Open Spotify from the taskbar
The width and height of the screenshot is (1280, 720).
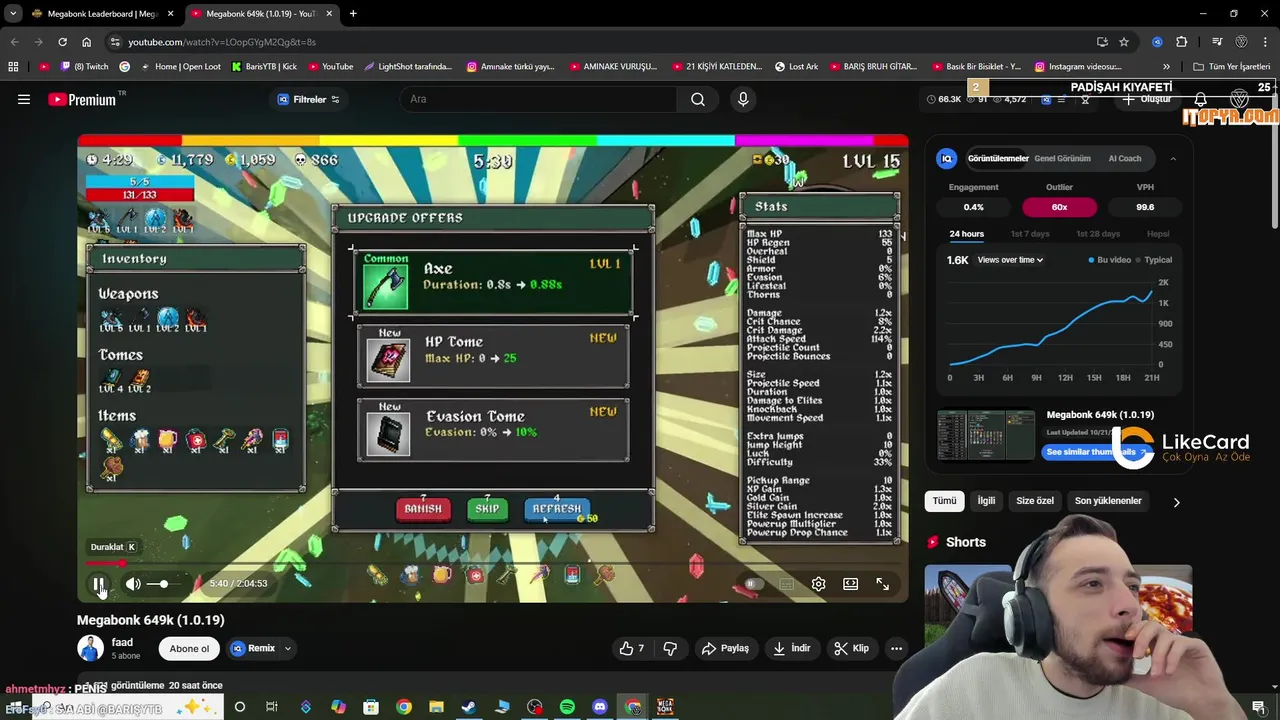(x=567, y=707)
